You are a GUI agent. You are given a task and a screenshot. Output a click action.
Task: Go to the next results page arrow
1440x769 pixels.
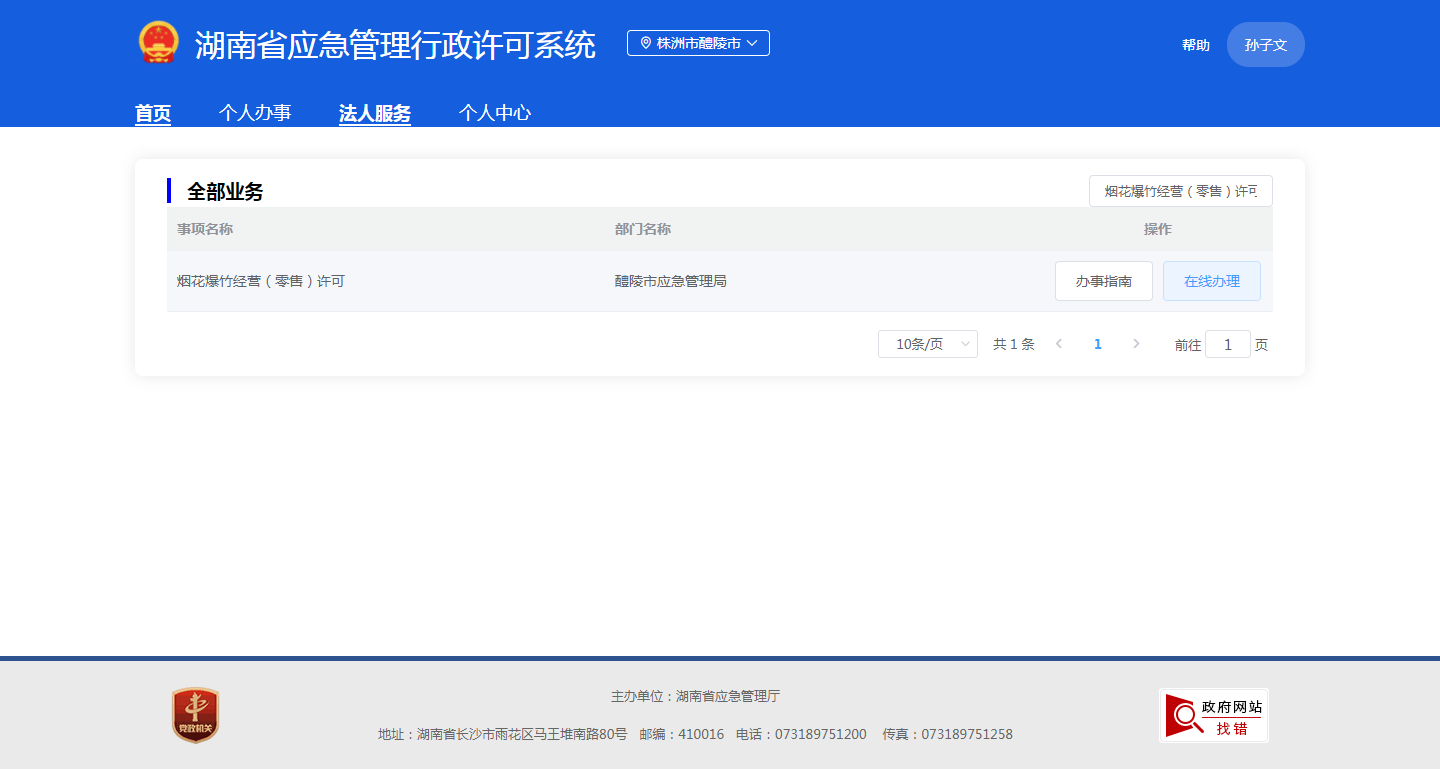tap(1136, 344)
